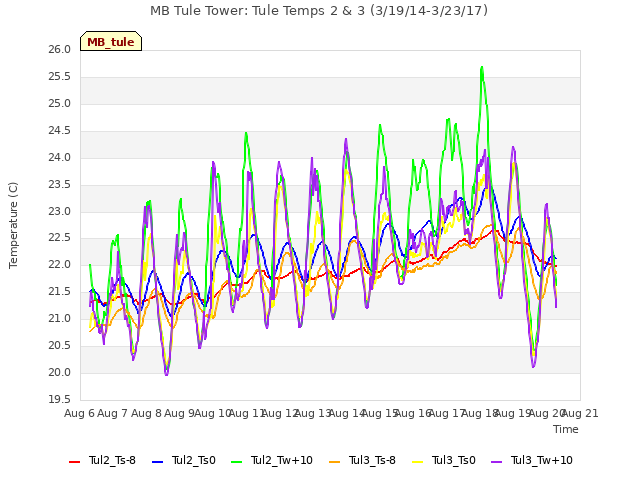
Task: Click the purple trough near 20.0 on Aug 8
Action: (x=166, y=374)
